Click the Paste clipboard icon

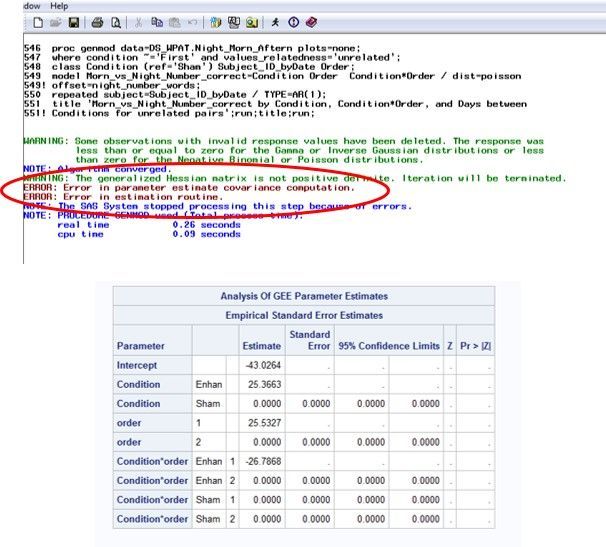pyautogui.click(x=173, y=21)
